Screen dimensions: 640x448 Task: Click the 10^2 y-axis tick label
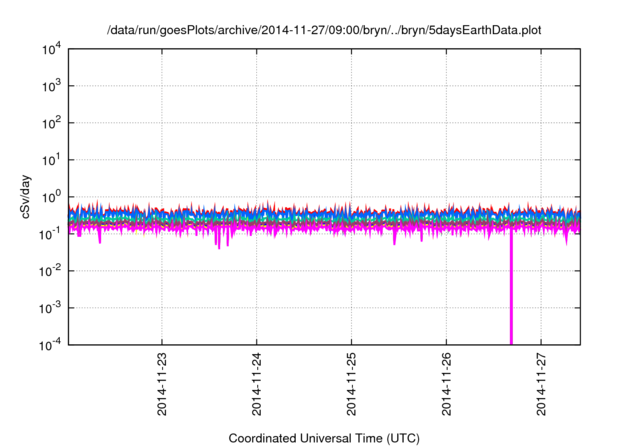point(52,123)
